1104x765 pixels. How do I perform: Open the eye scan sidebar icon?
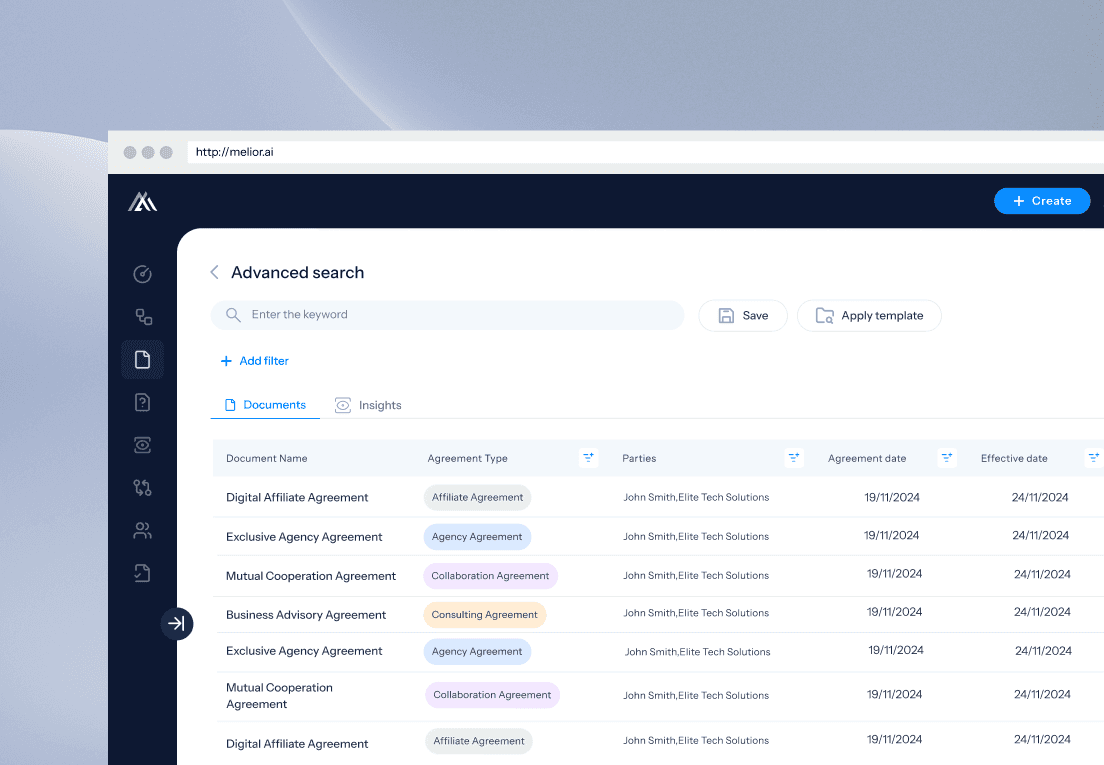point(142,445)
